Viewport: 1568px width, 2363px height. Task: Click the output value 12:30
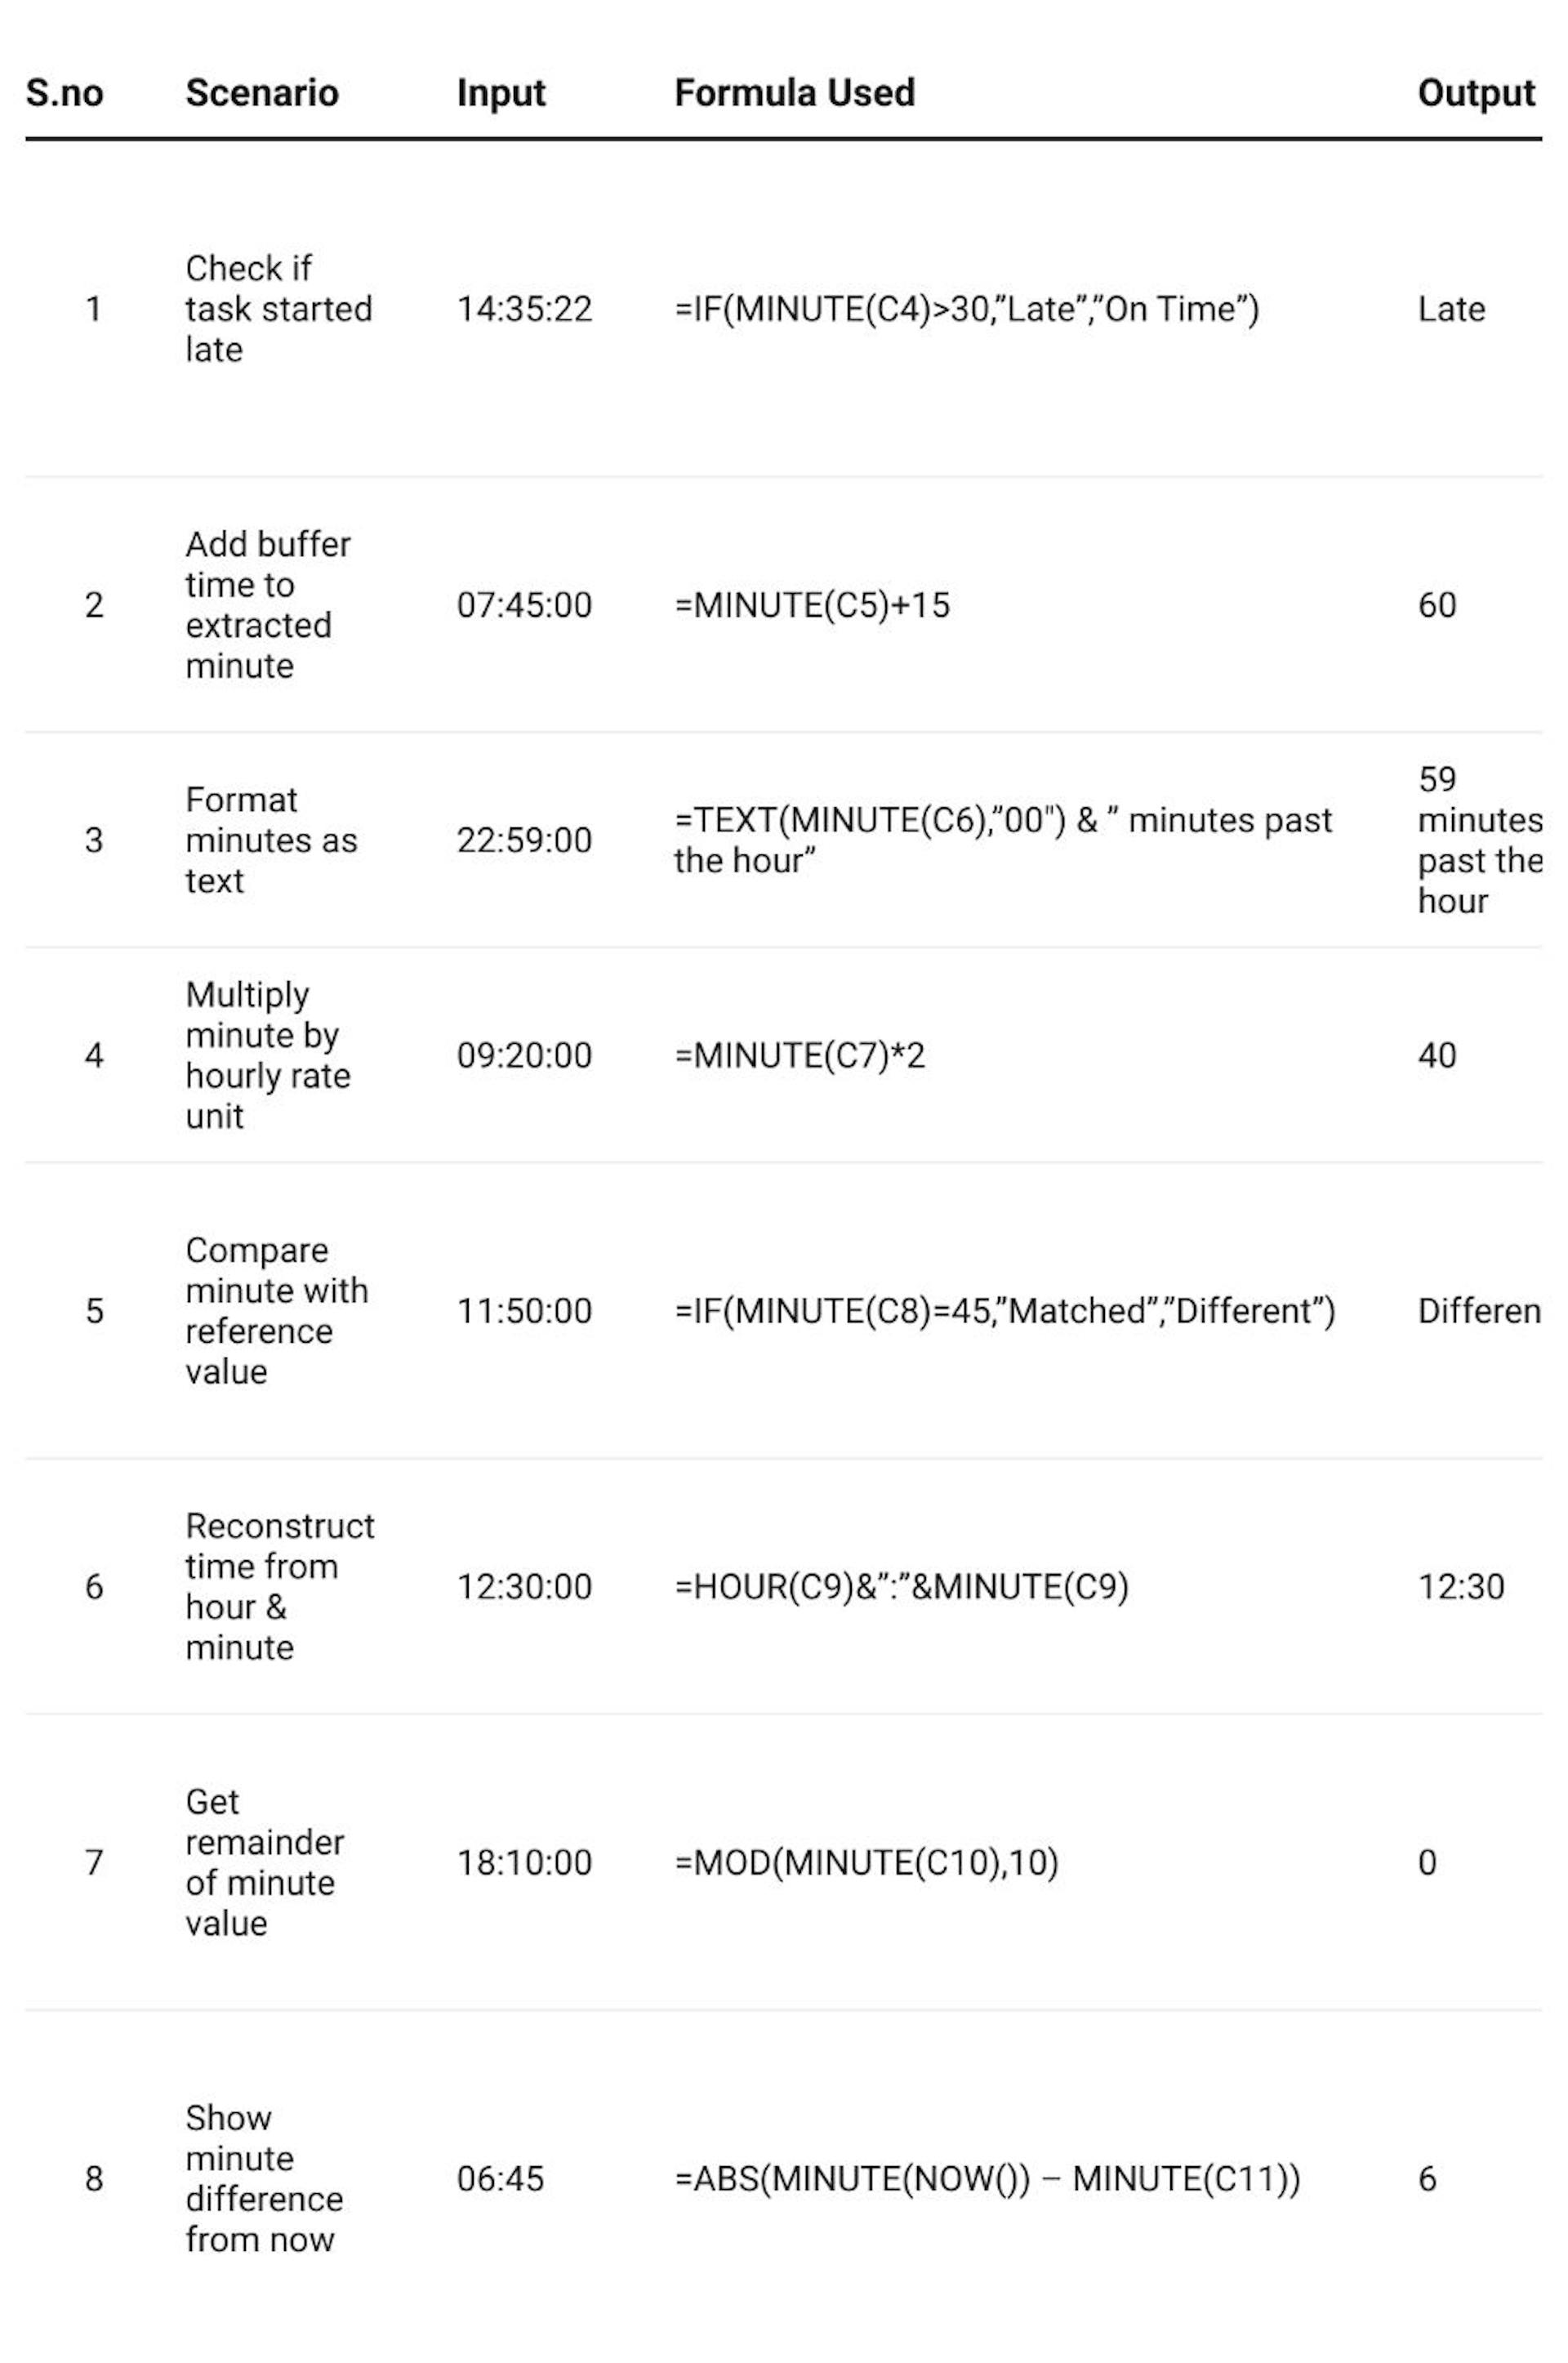(1460, 1586)
